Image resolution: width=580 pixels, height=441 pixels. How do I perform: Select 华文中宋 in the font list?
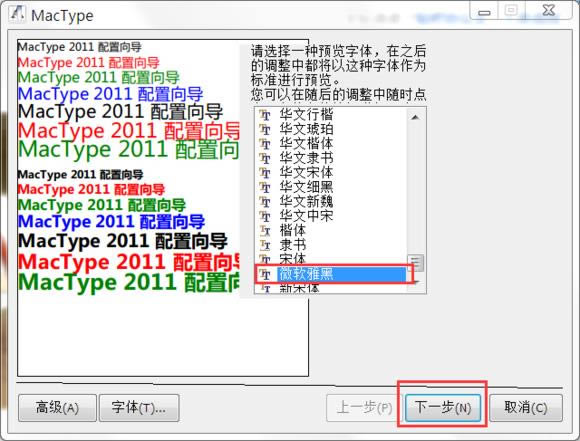click(306, 216)
